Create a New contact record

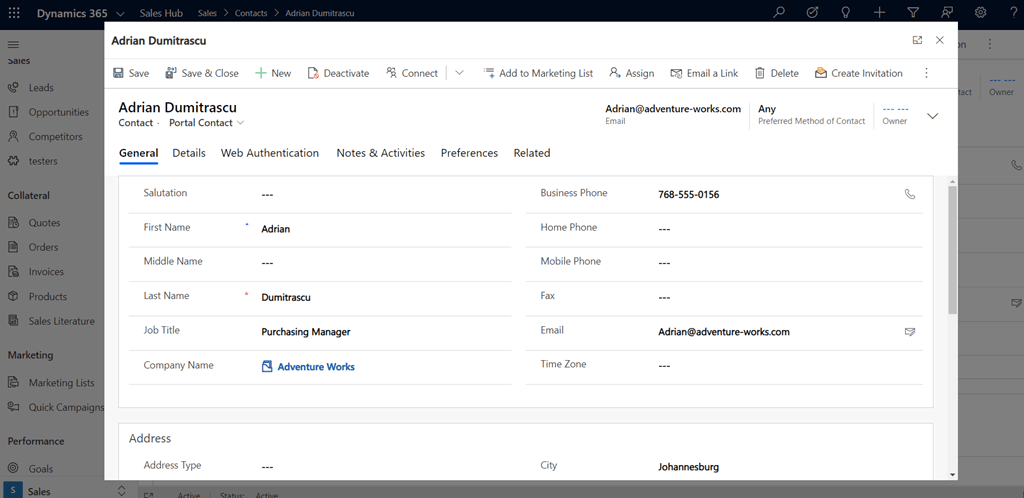[273, 73]
